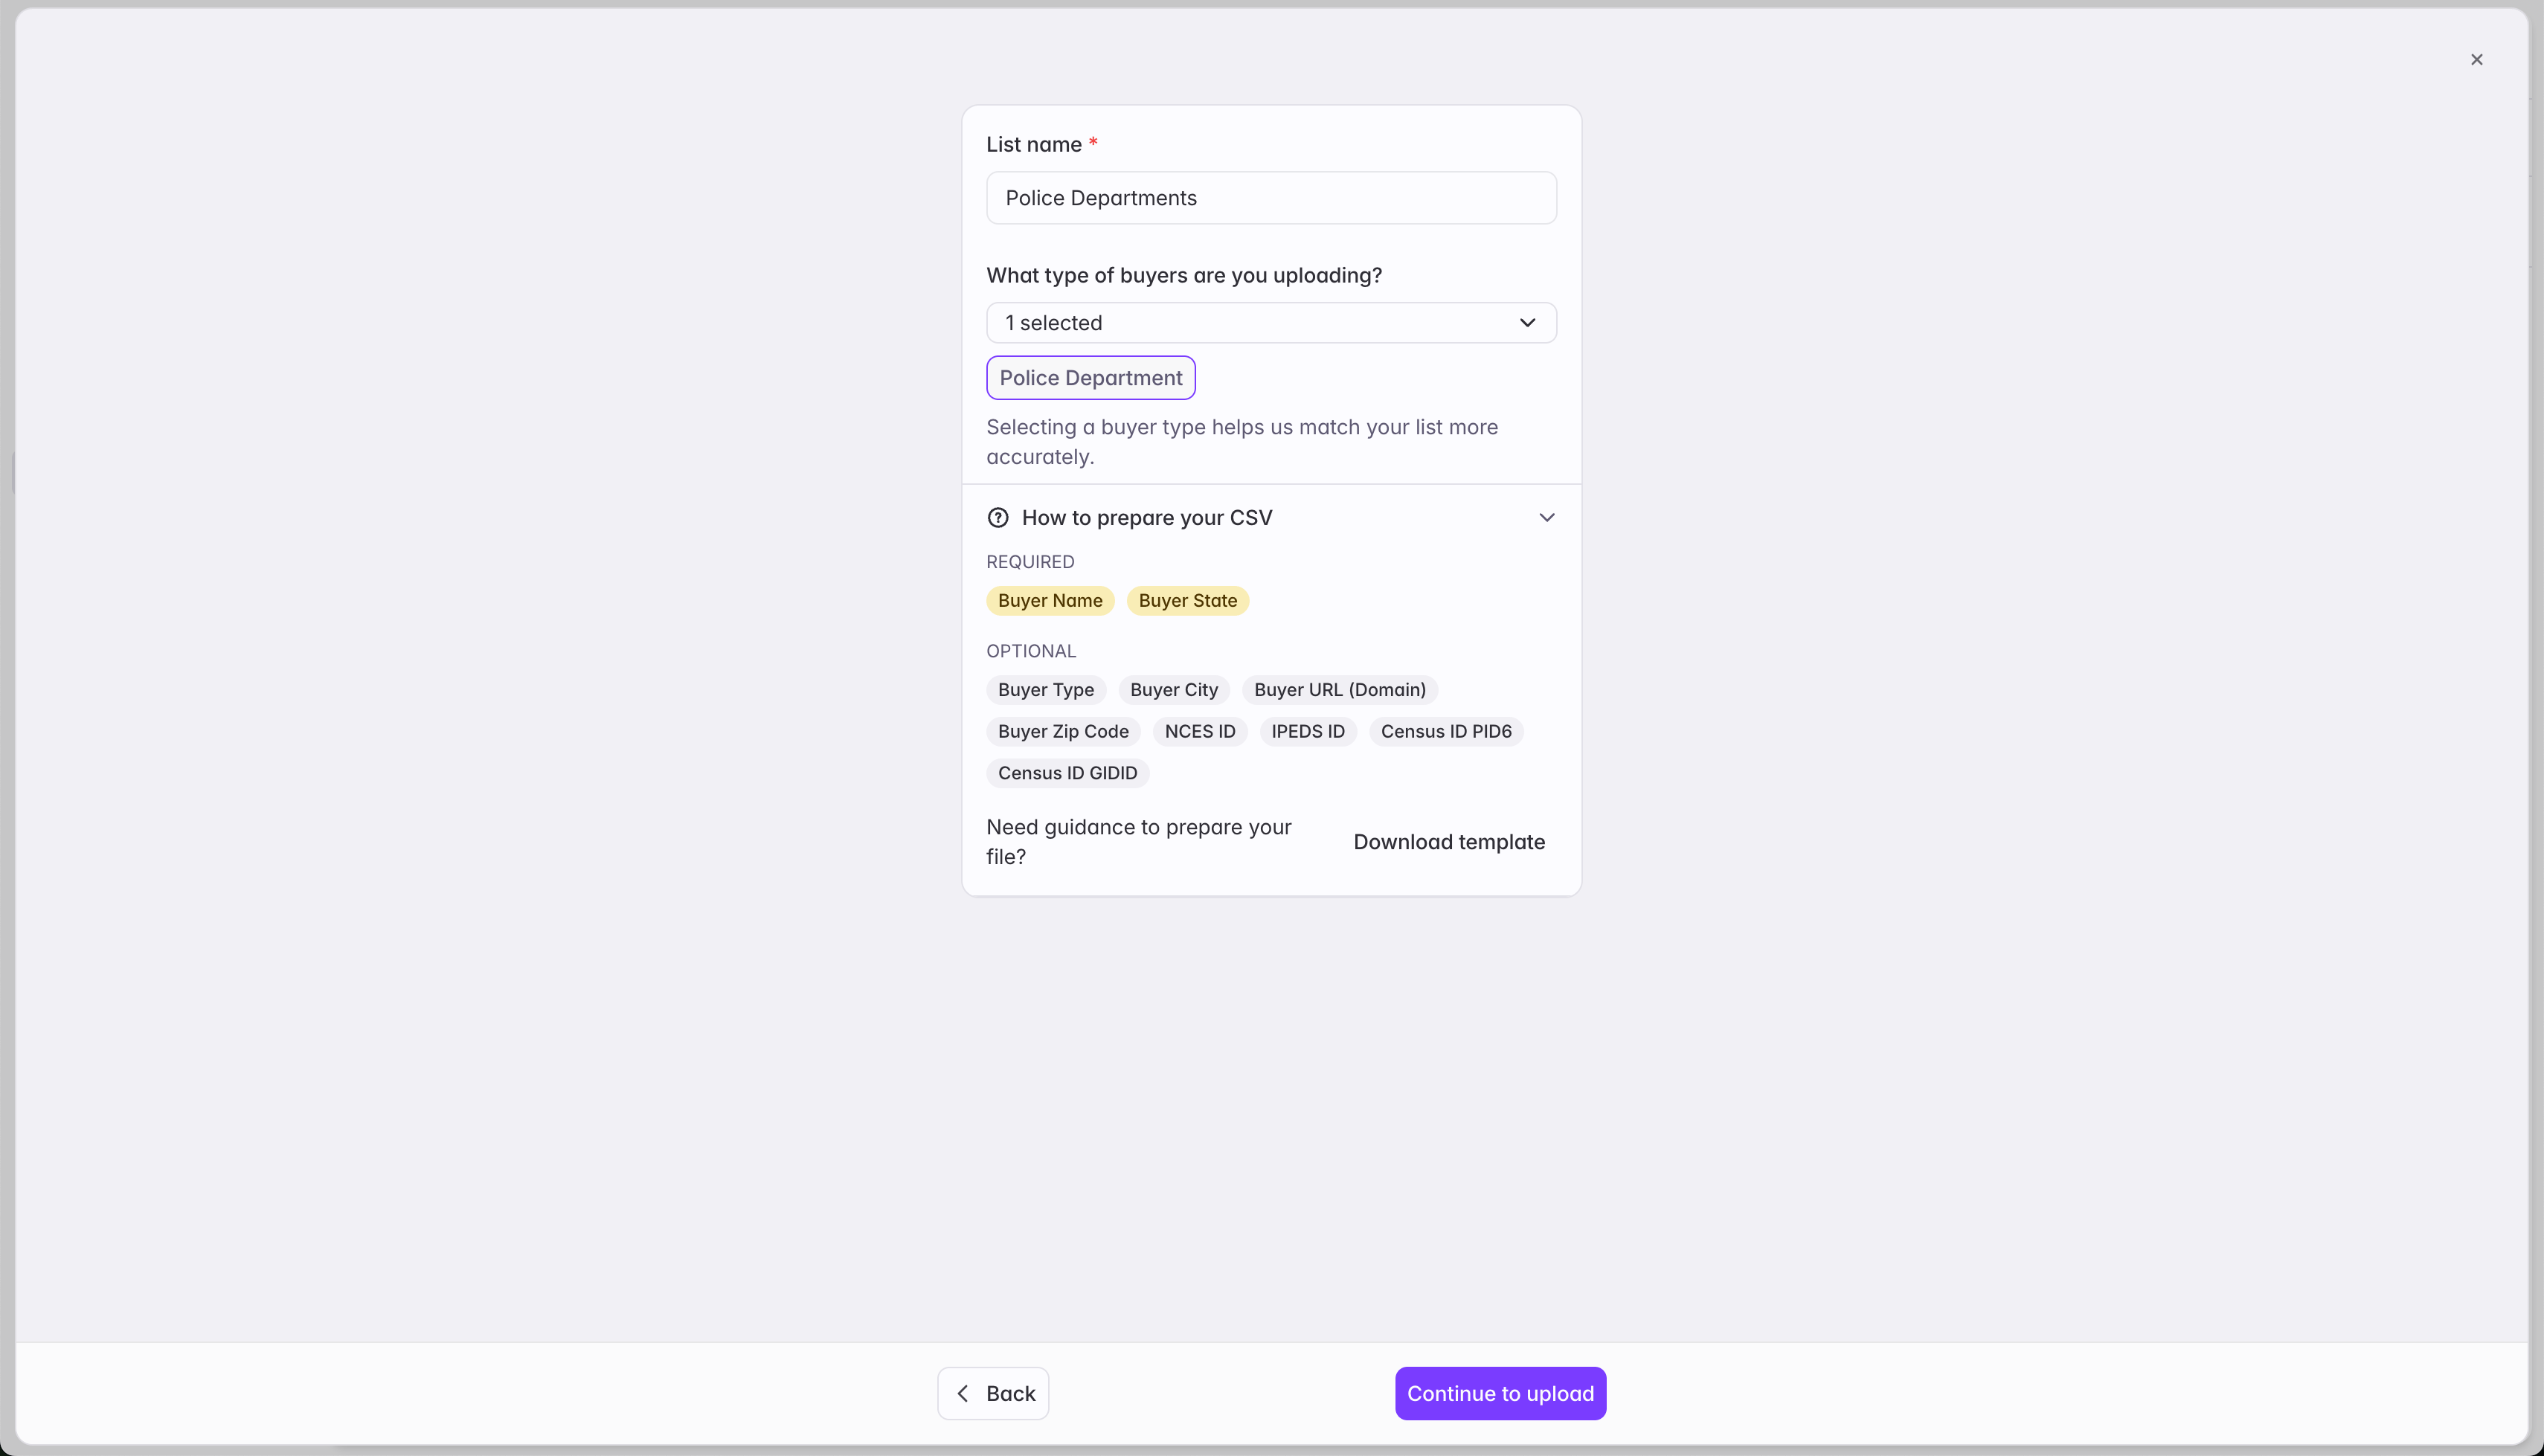Click Continue to upload button
Viewport: 2544px width, 1456px height.
tap(1500, 1393)
